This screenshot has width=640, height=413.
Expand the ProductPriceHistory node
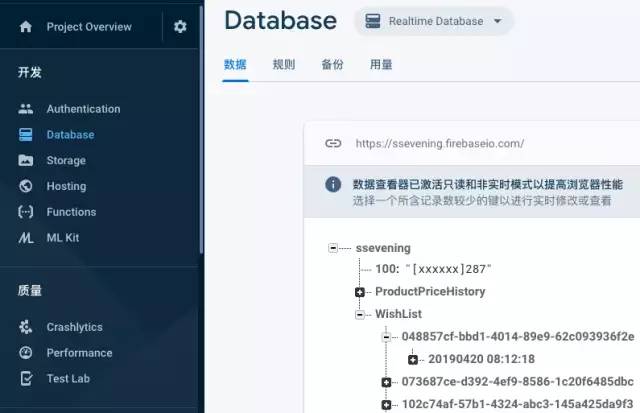tap(360, 292)
